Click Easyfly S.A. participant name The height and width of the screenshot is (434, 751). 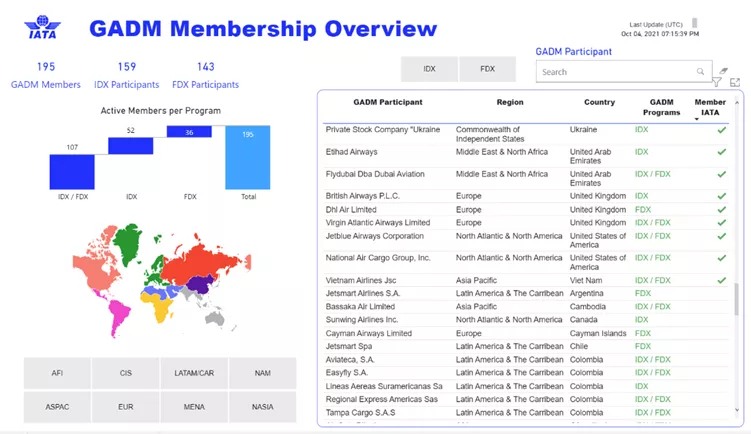(347, 373)
